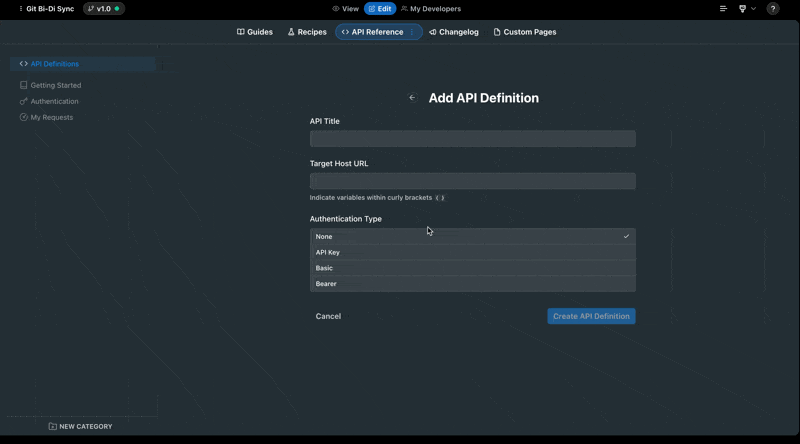Click the Custom Pages document icon

coord(497,32)
